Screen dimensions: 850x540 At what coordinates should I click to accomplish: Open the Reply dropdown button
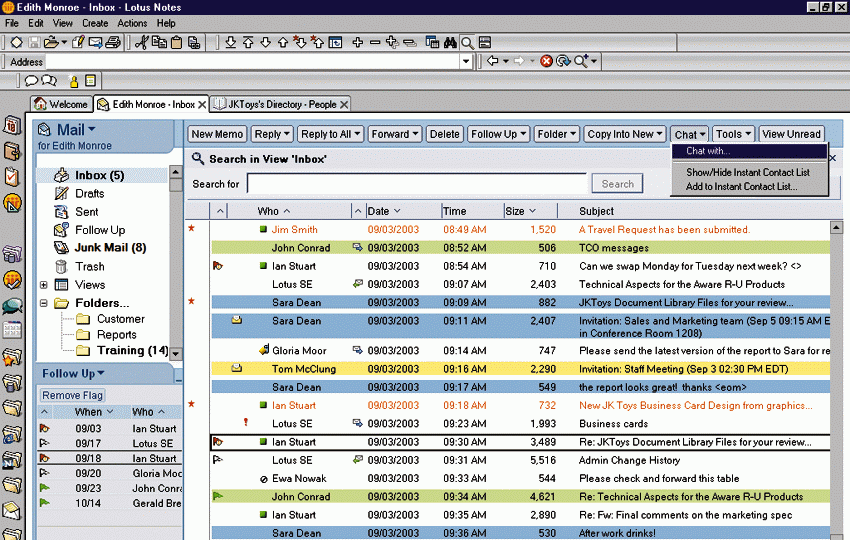click(272, 134)
